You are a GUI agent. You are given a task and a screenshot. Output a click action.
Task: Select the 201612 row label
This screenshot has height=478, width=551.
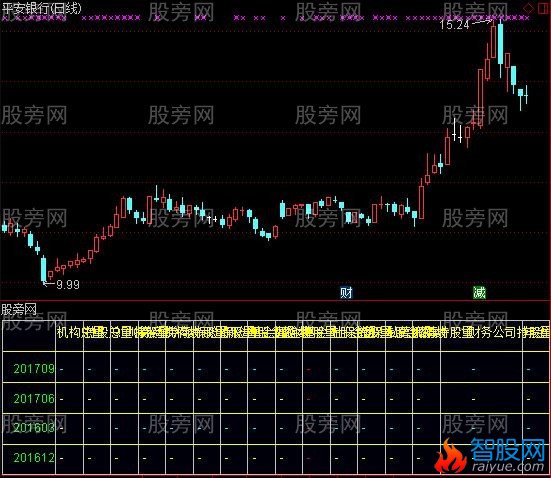coord(34,458)
